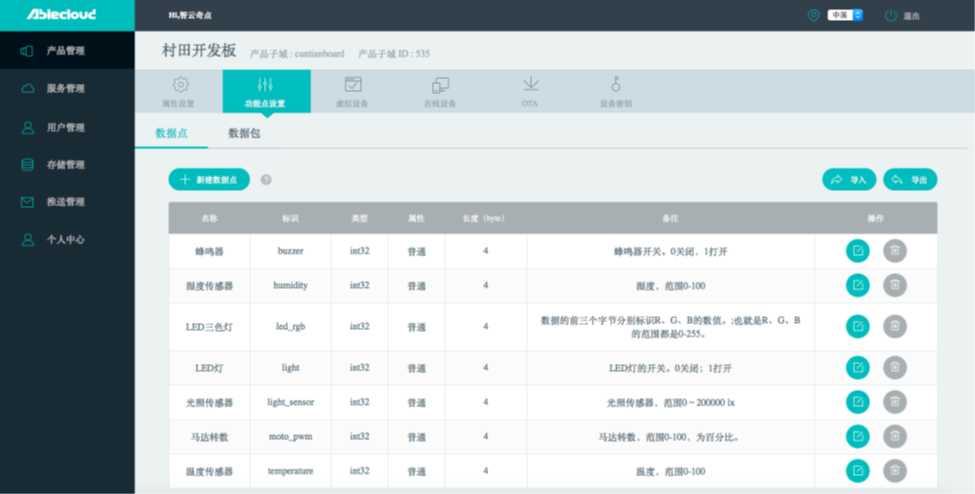Delete the light data point row
The width and height of the screenshot is (975, 494).
895,367
